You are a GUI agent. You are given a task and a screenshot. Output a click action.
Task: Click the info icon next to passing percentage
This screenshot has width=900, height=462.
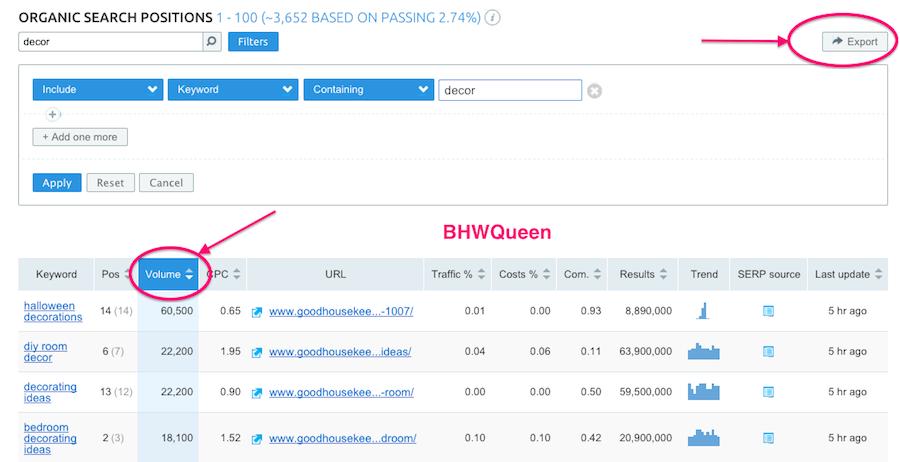[493, 18]
